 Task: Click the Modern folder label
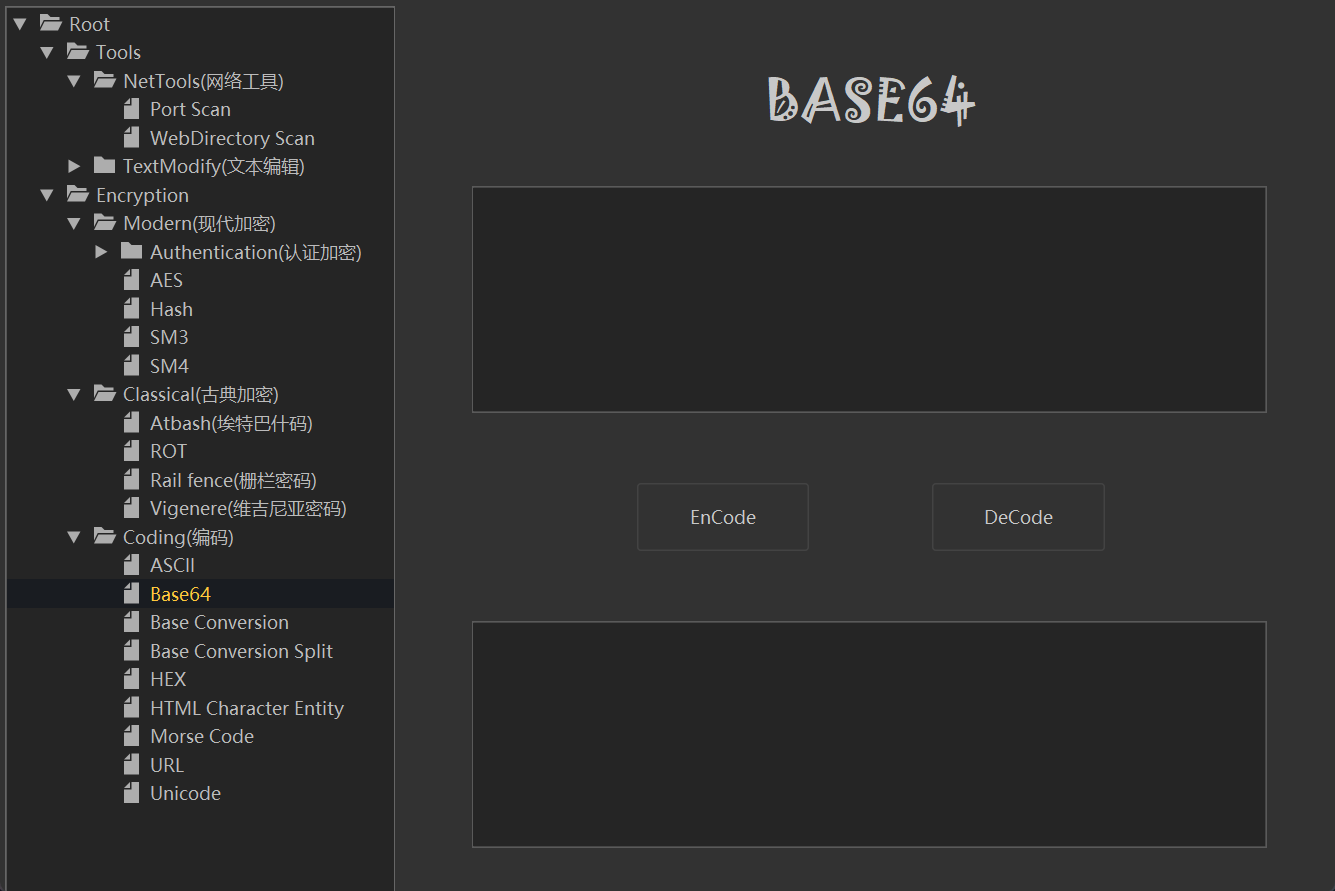[199, 223]
